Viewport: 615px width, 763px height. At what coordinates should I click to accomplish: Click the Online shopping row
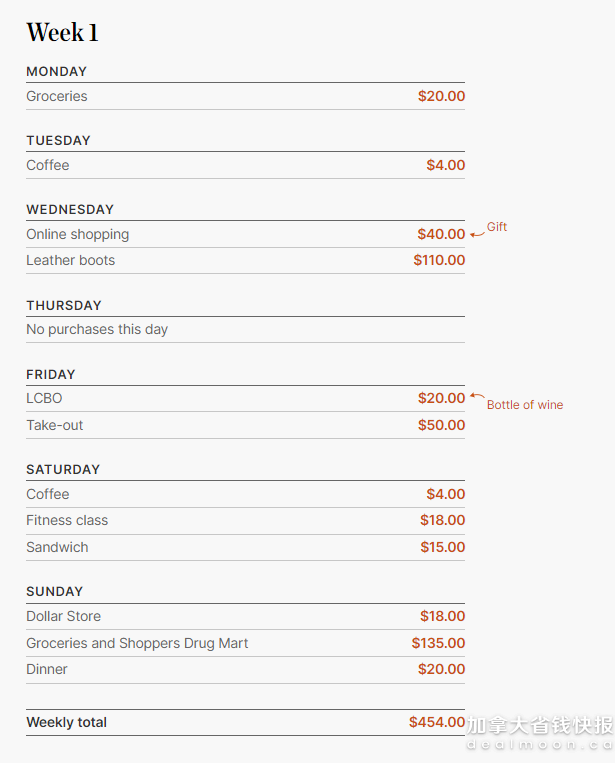pyautogui.click(x=245, y=235)
